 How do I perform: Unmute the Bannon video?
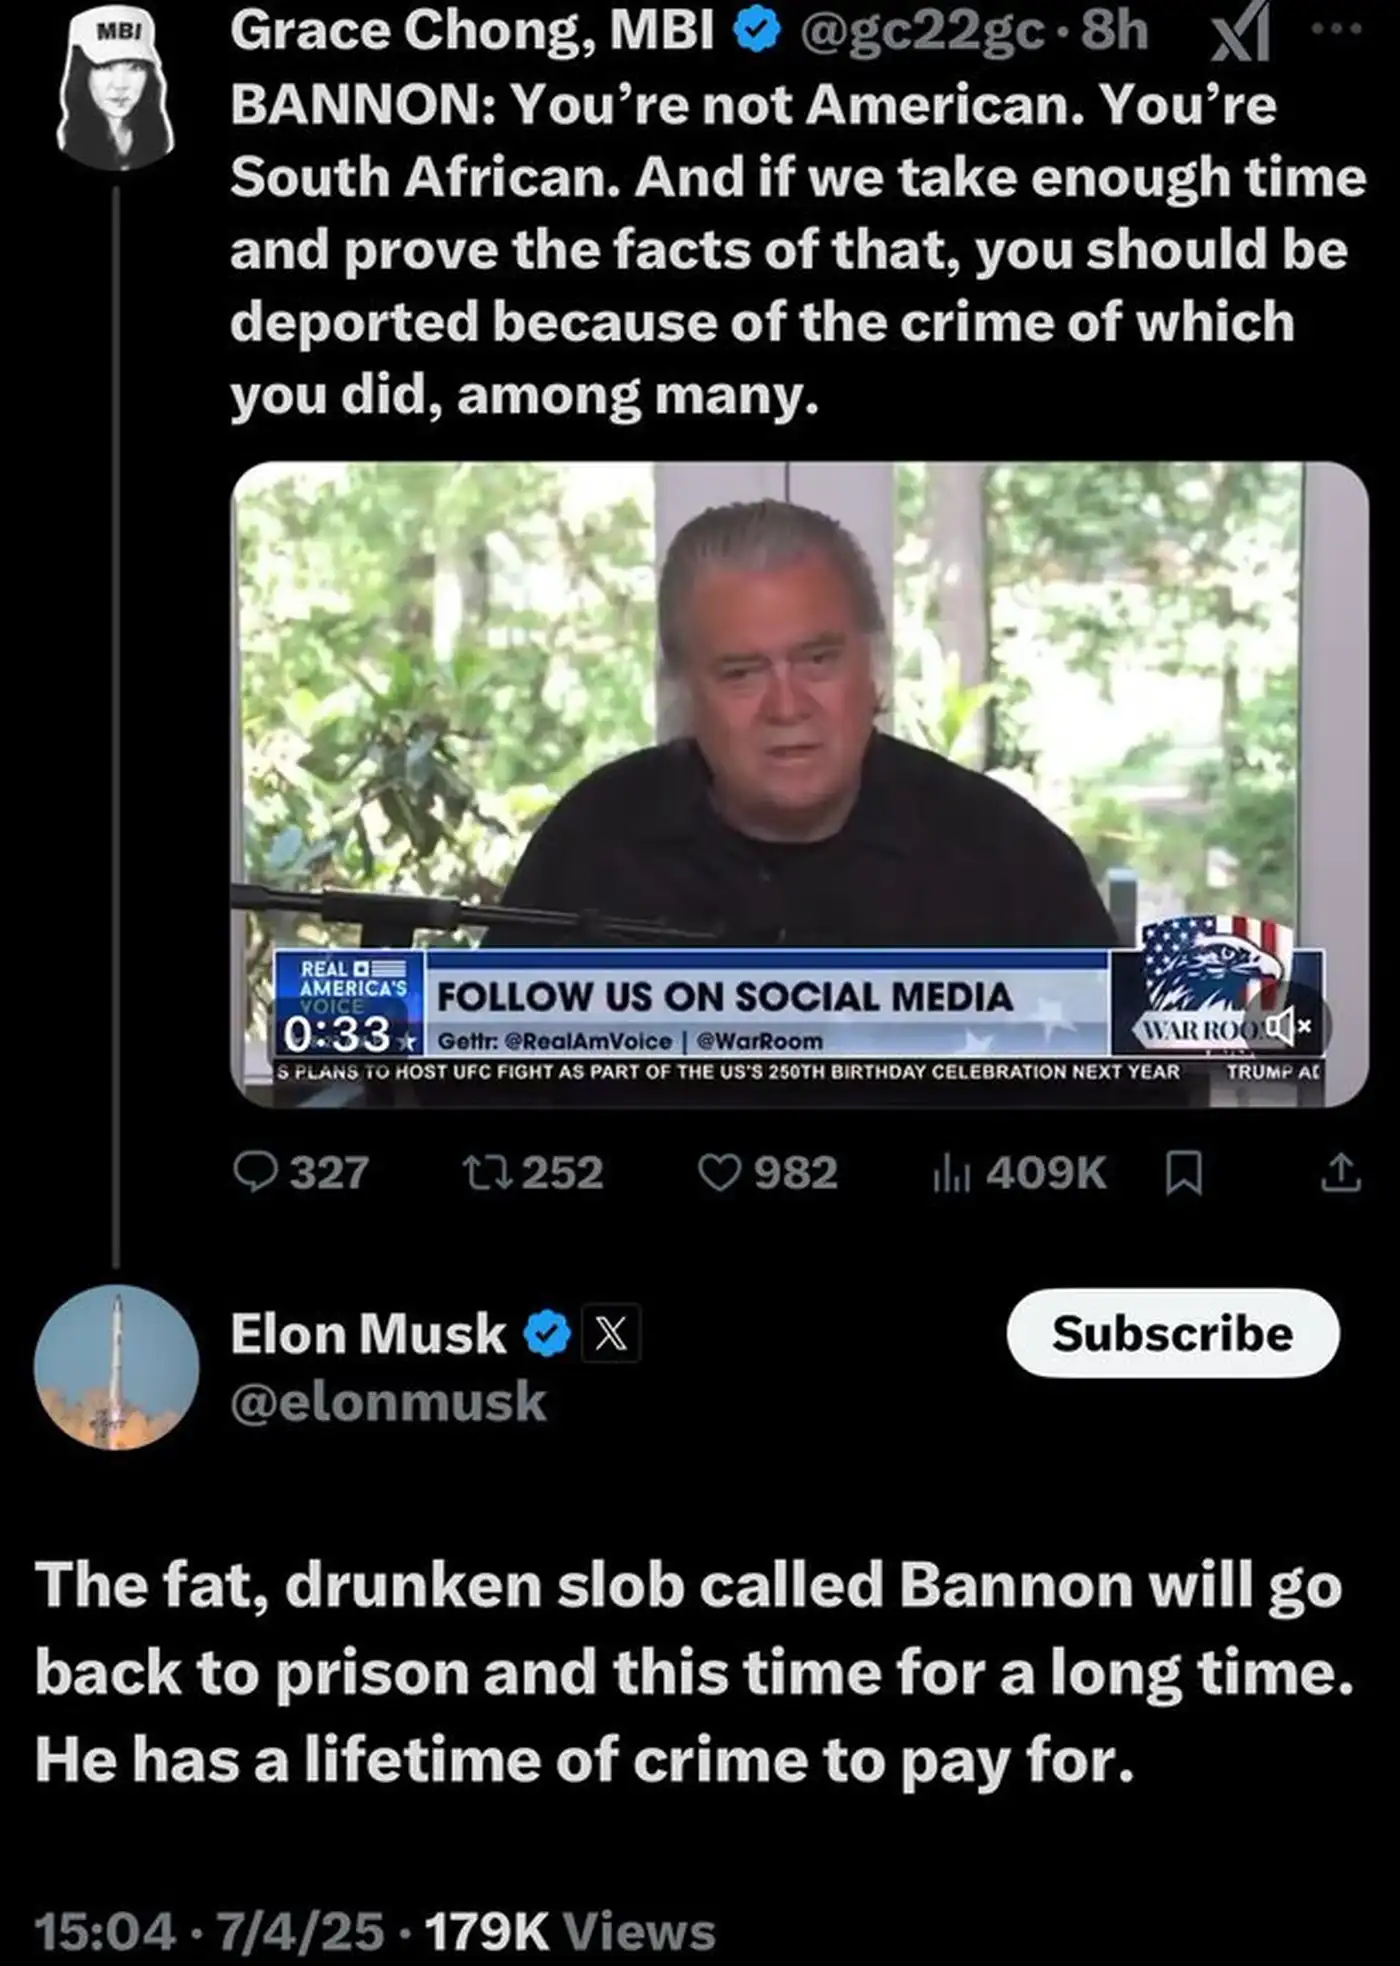point(1288,1025)
